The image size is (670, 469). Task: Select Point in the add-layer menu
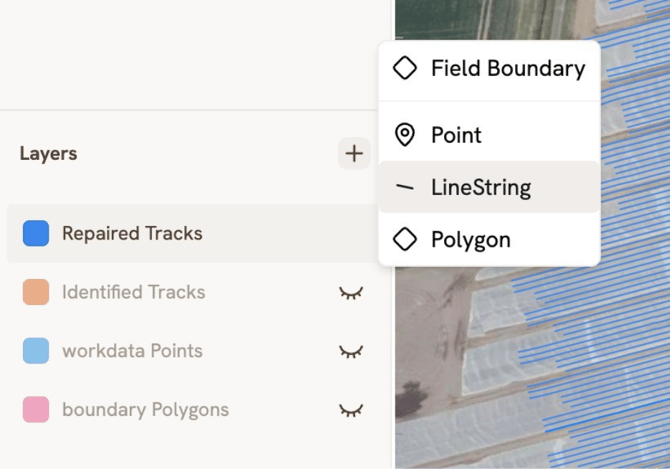(x=456, y=135)
